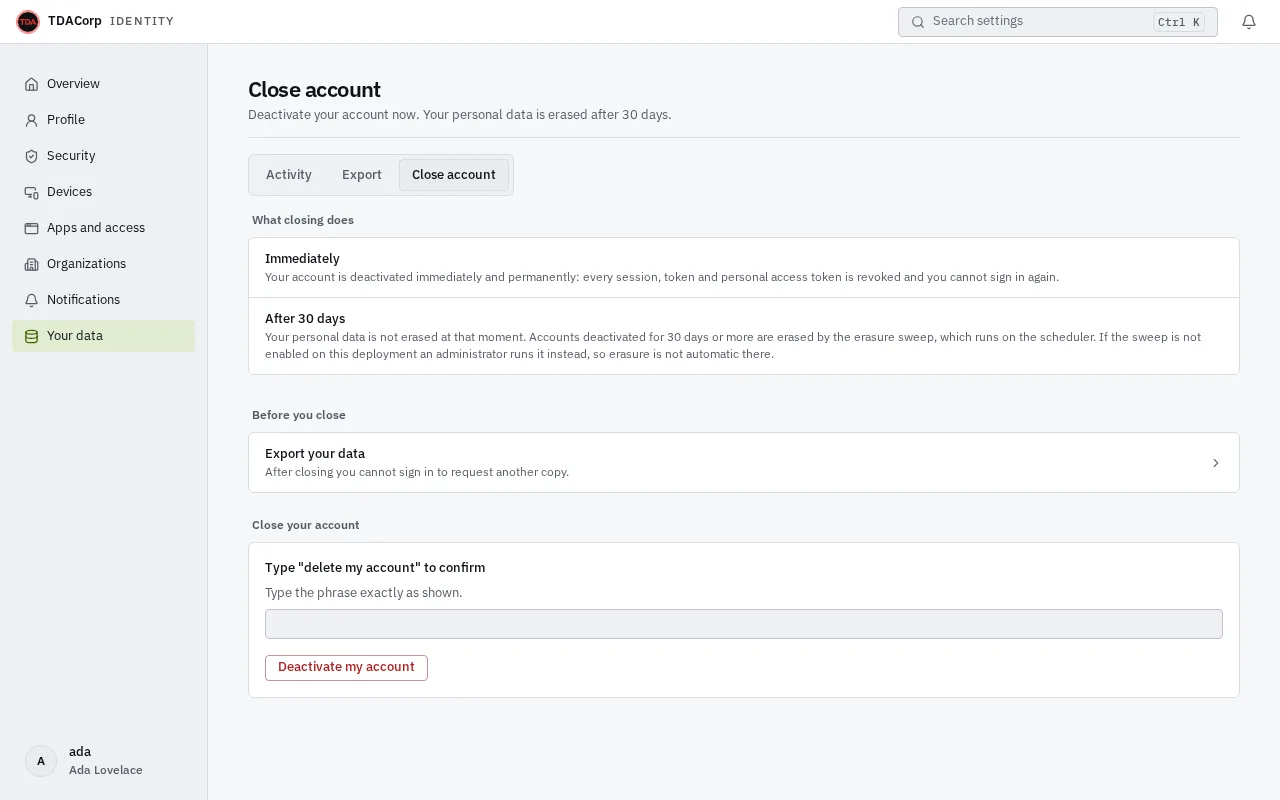
Task: Open Notifications settings in sidebar
Action: pos(104,300)
